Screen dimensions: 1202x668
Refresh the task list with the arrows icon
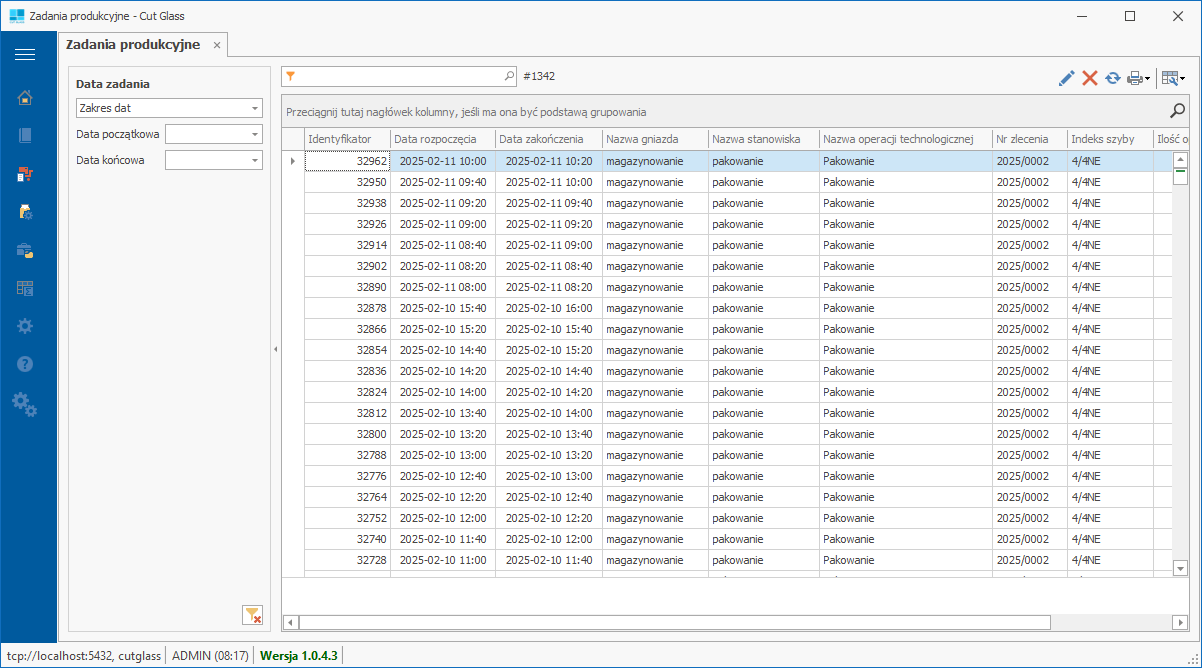pos(1112,78)
